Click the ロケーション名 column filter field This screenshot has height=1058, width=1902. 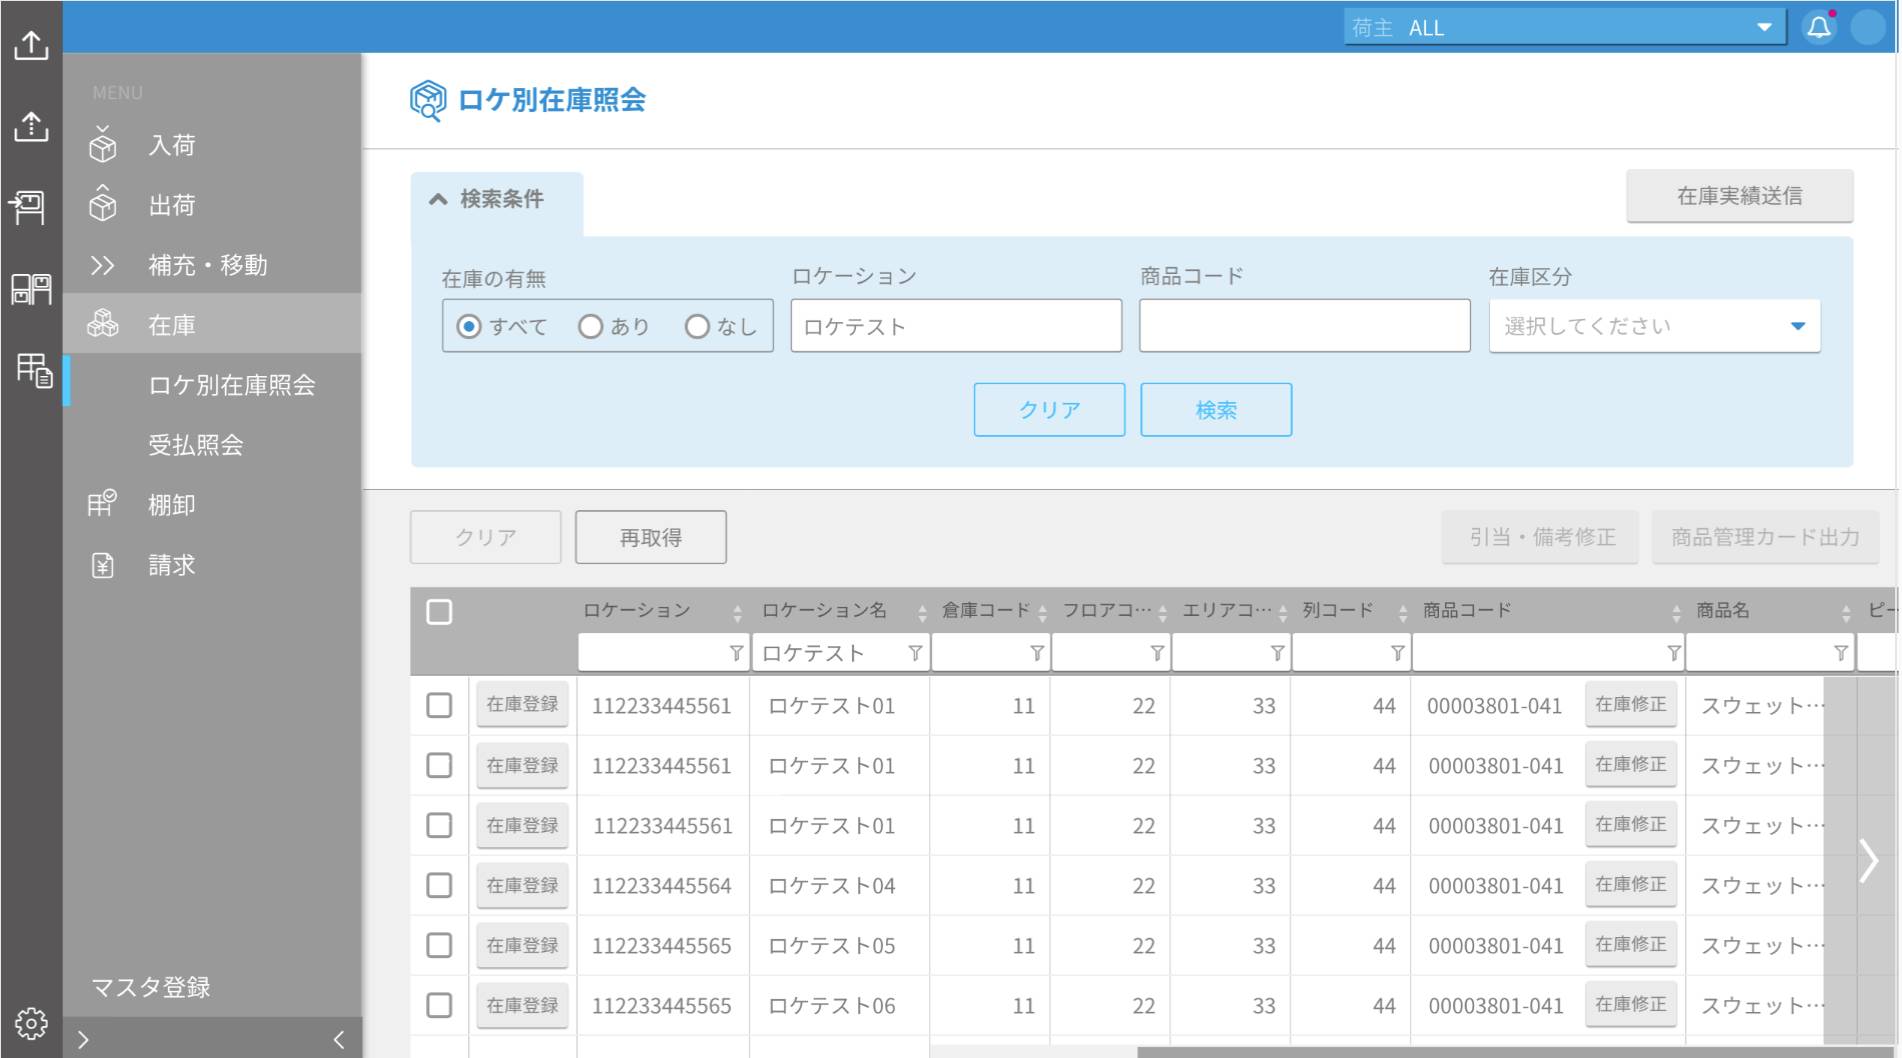click(x=841, y=653)
